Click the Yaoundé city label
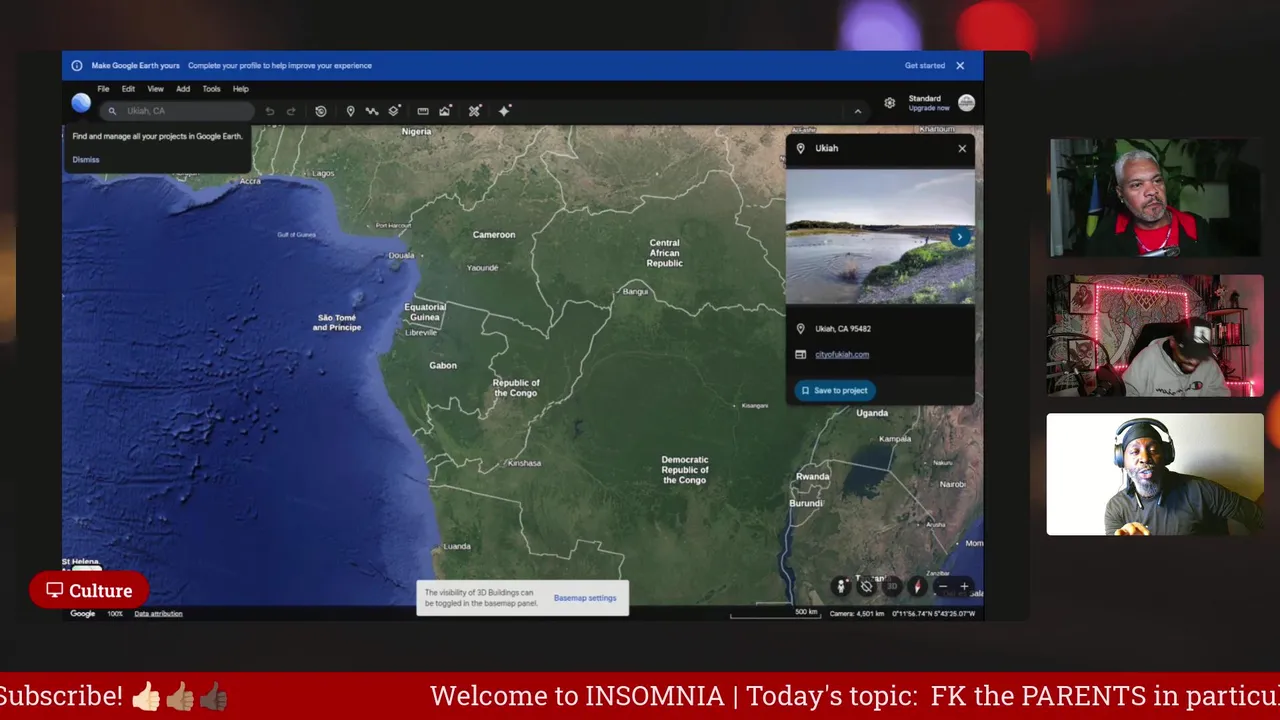This screenshot has width=1280, height=720. click(x=482, y=268)
